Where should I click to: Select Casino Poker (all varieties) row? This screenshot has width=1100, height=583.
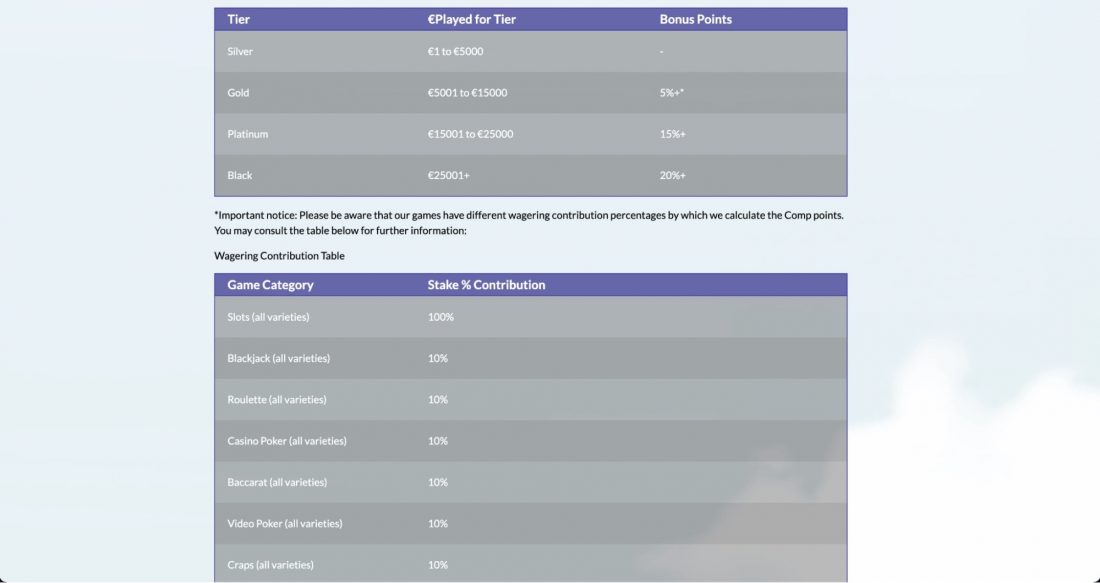530,441
